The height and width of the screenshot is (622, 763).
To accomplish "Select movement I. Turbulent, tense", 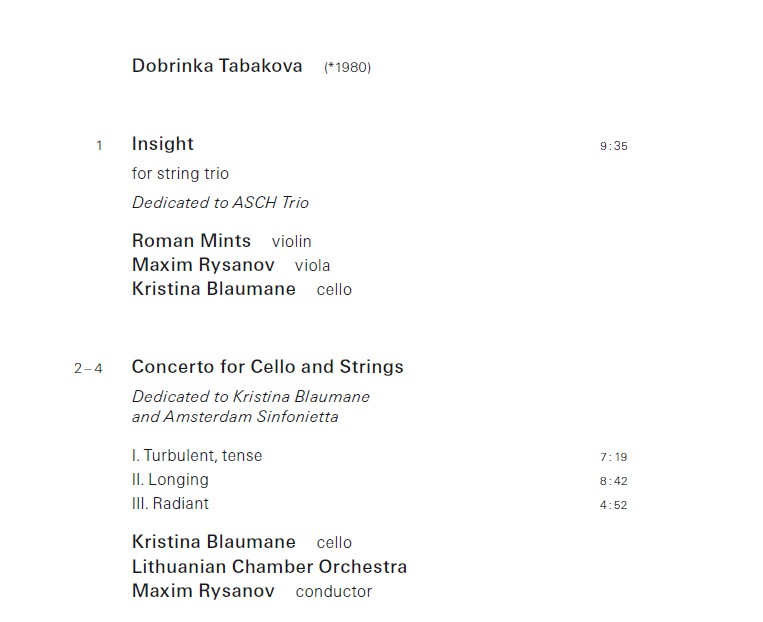I will [x=197, y=456].
